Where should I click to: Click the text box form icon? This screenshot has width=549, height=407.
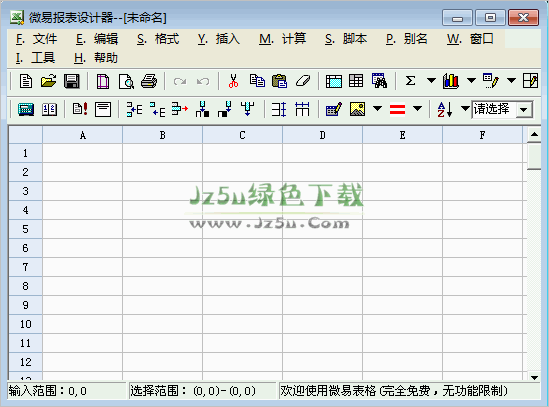(103, 109)
